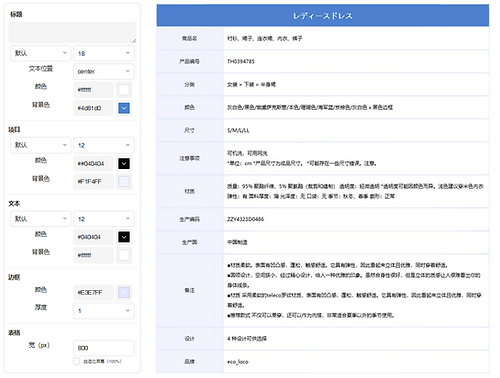500x378 pixels.
Task: Enable the auto-fit 100% width checkbox
Action: pyautogui.click(x=77, y=361)
